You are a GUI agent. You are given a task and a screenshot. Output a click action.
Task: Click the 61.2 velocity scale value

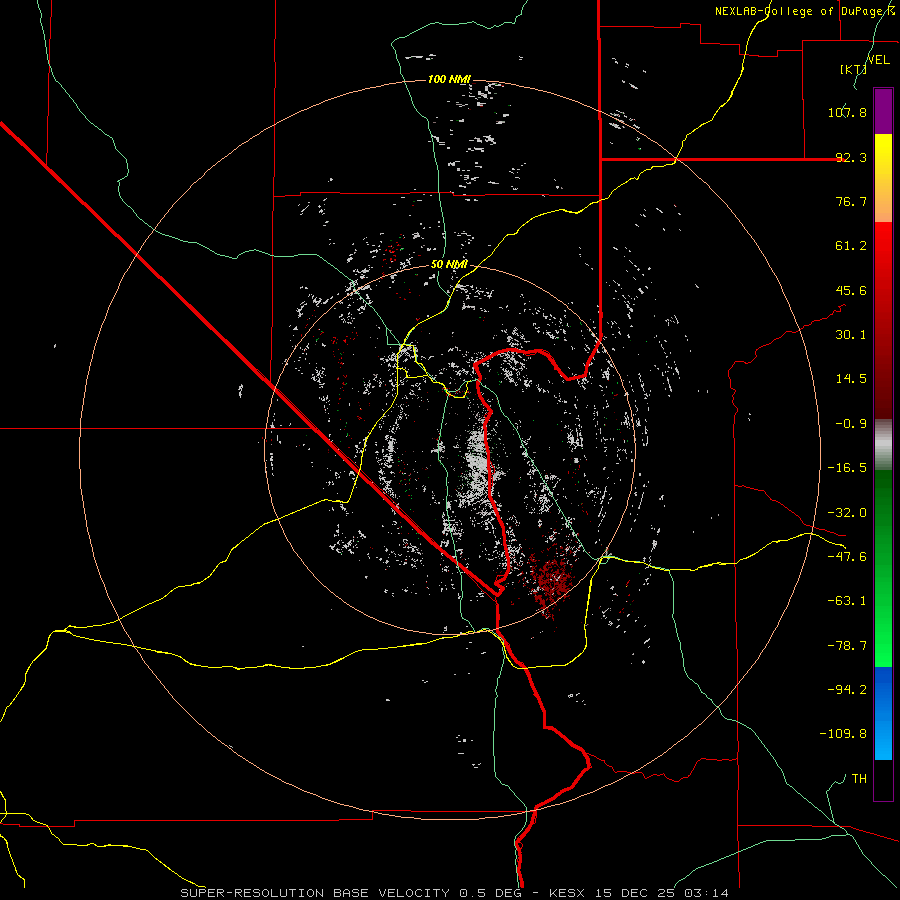coord(851,246)
